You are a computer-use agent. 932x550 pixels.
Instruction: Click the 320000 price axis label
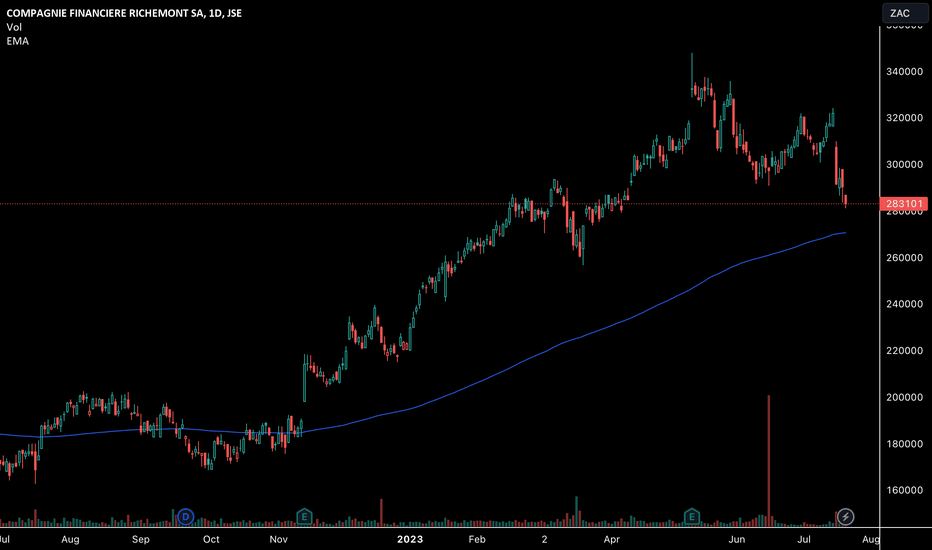click(904, 118)
